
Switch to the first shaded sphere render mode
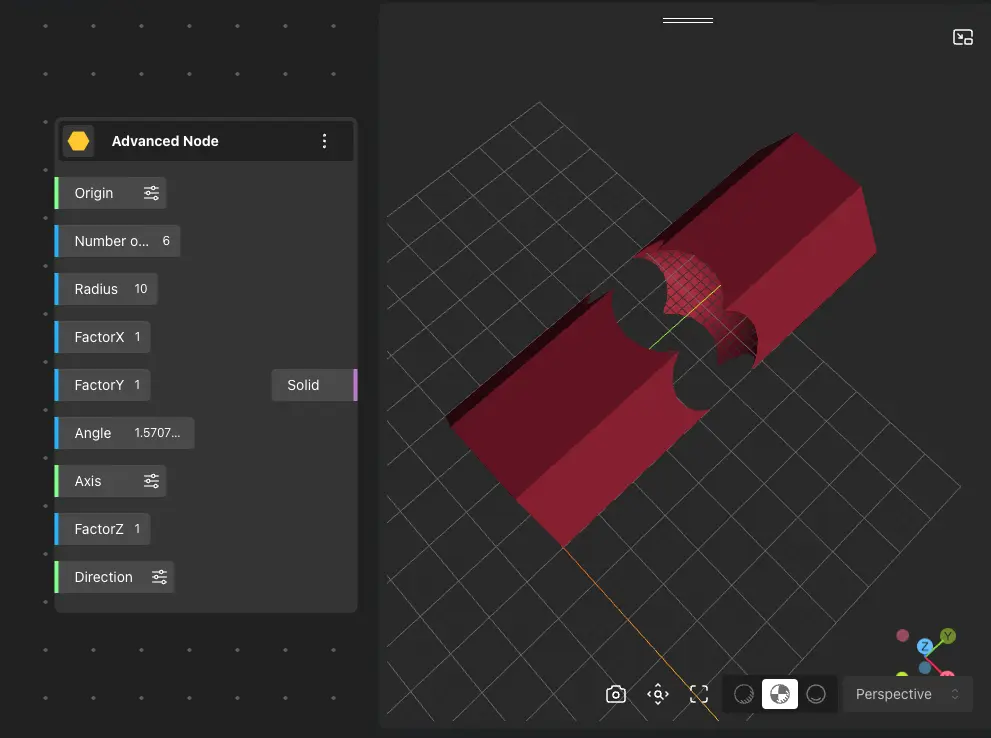coord(743,694)
